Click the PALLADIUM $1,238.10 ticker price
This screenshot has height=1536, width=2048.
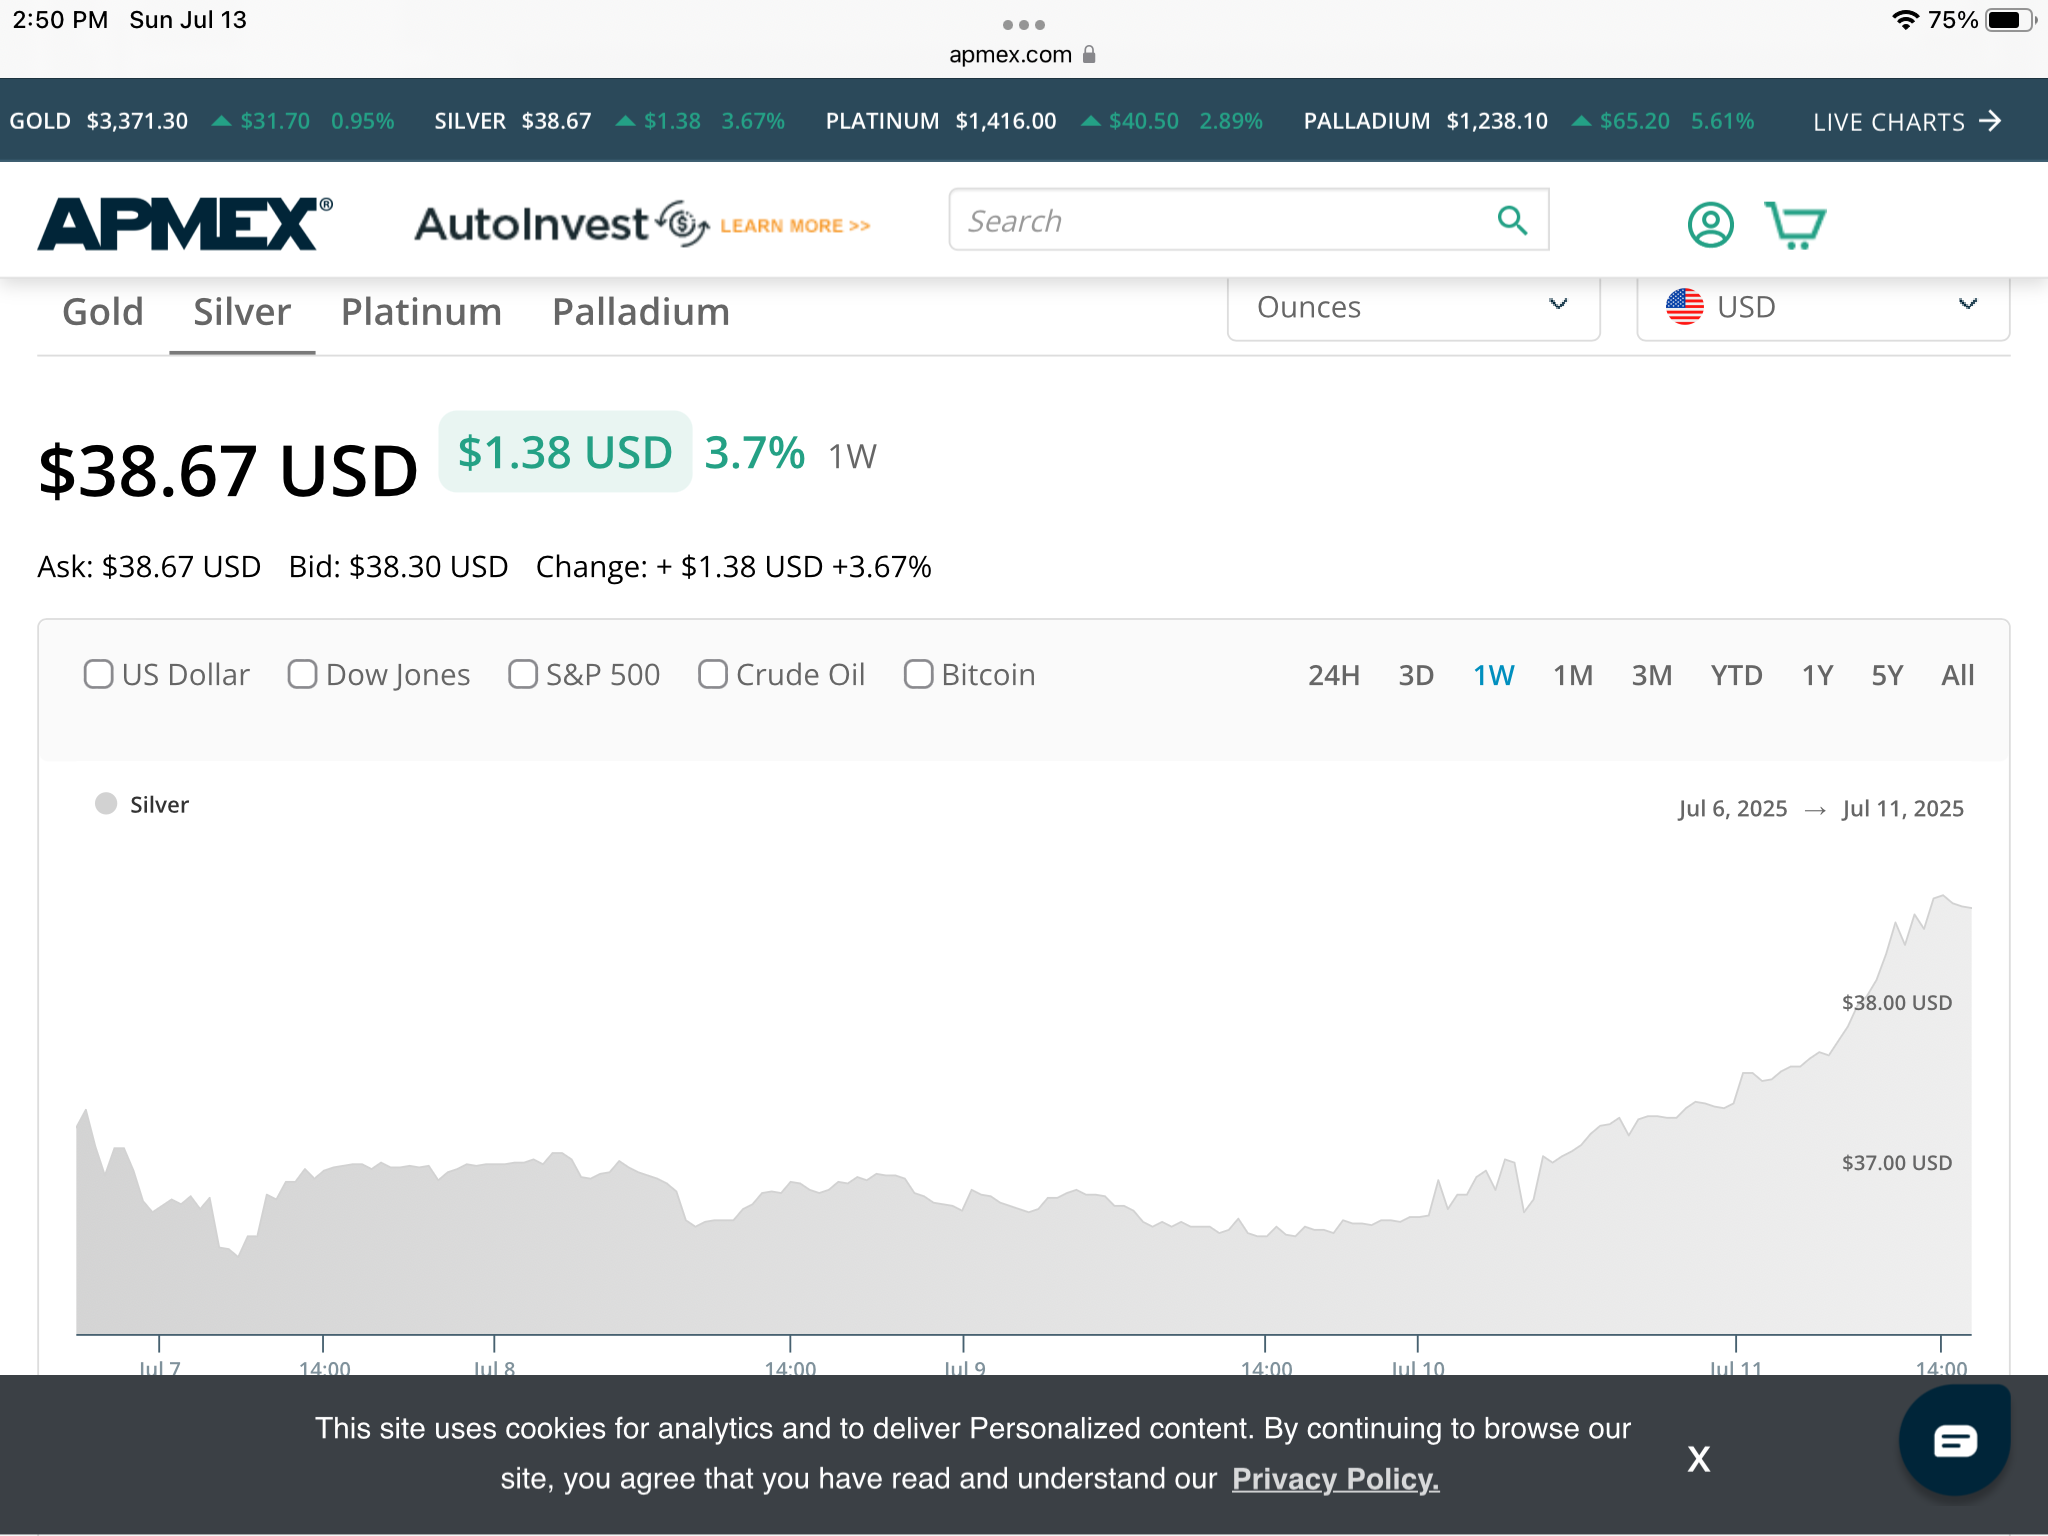coord(1497,121)
